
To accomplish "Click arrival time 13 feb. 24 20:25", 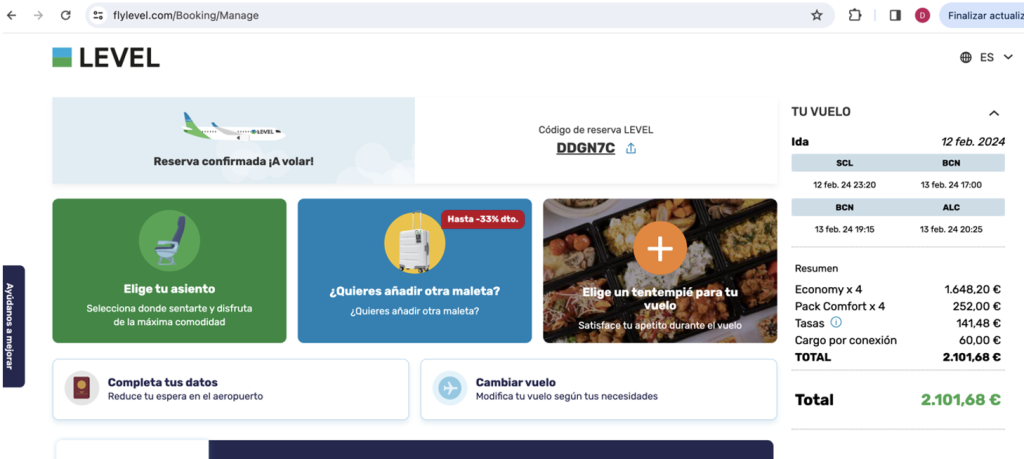I will [951, 229].
